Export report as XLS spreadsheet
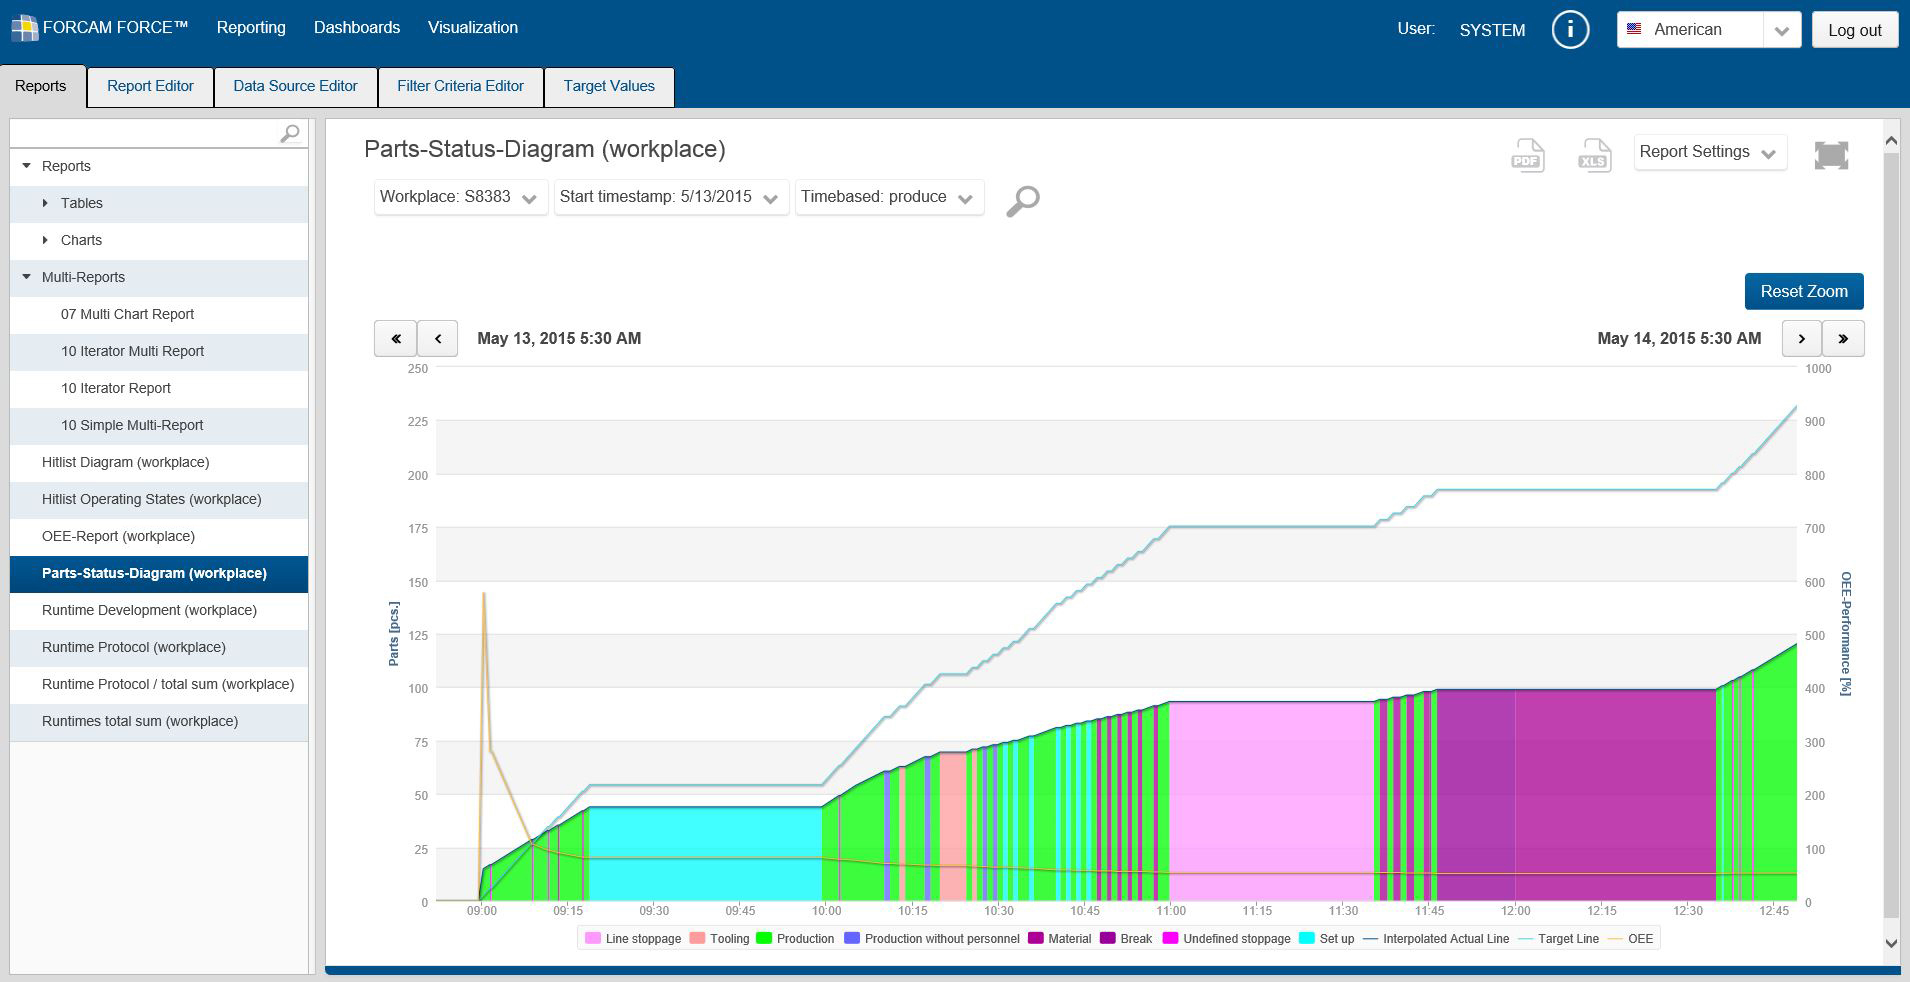Viewport: 1910px width, 982px height. click(1594, 155)
